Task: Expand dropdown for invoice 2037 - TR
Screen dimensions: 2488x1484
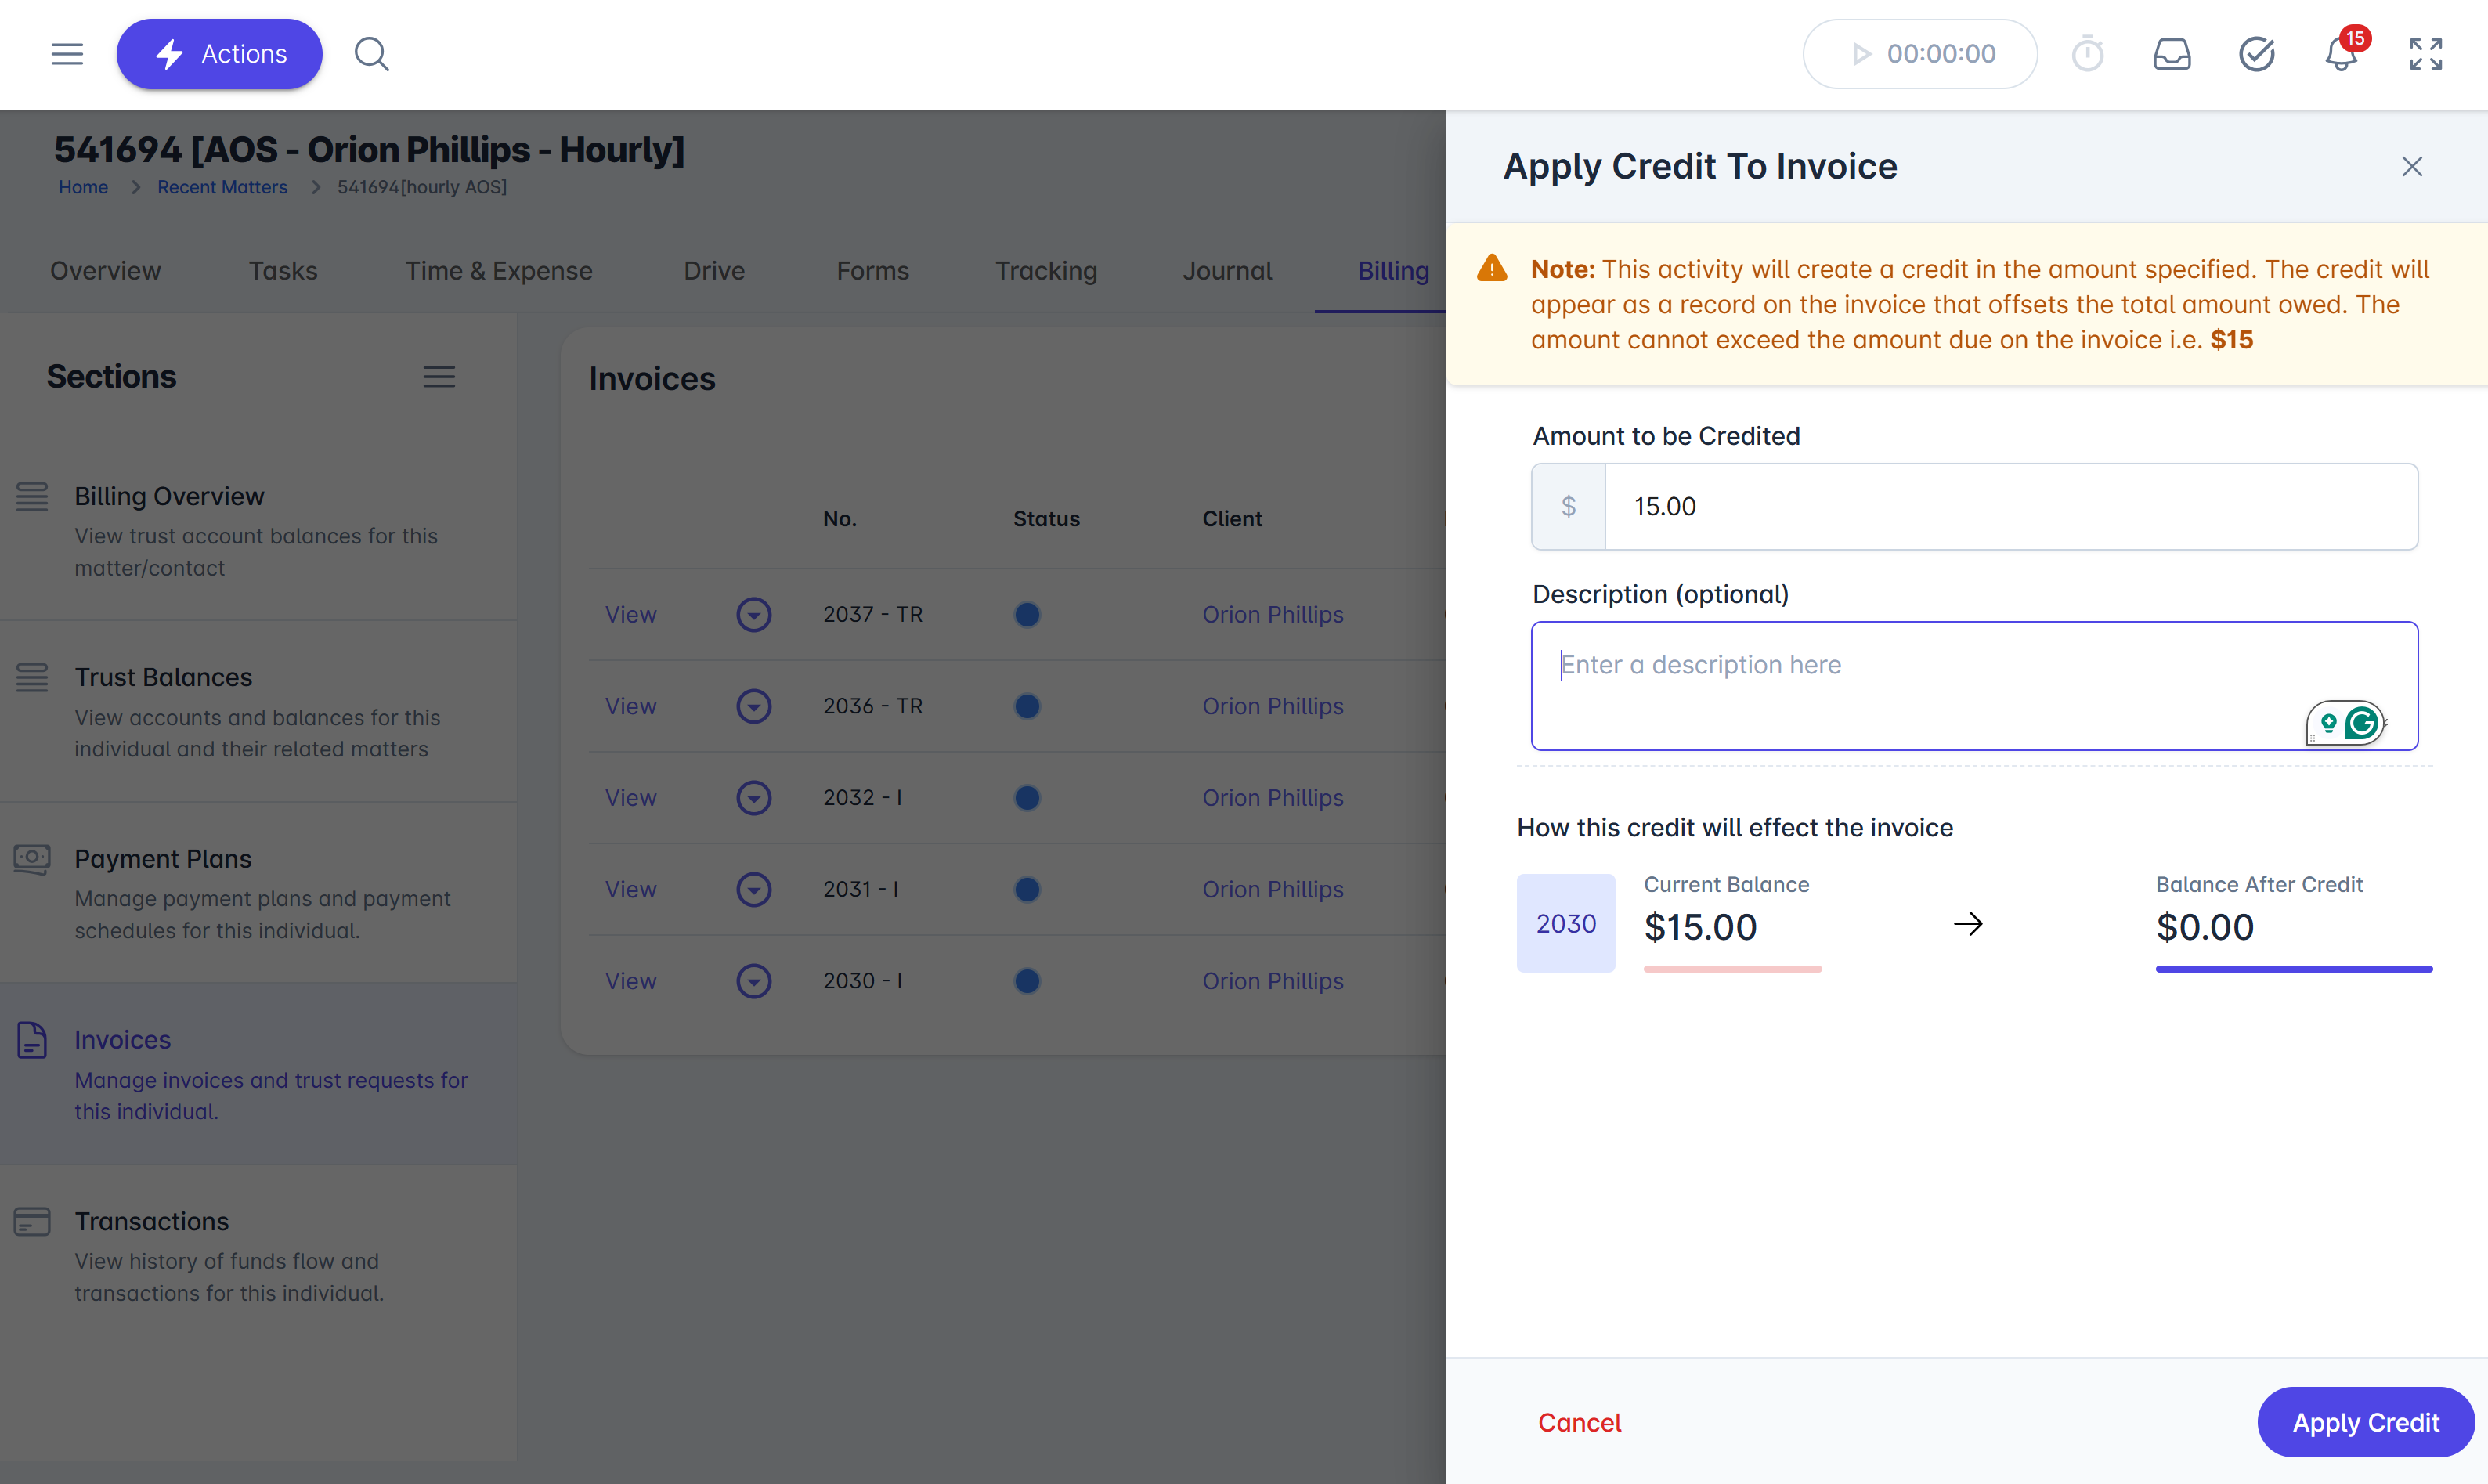Action: (753, 614)
